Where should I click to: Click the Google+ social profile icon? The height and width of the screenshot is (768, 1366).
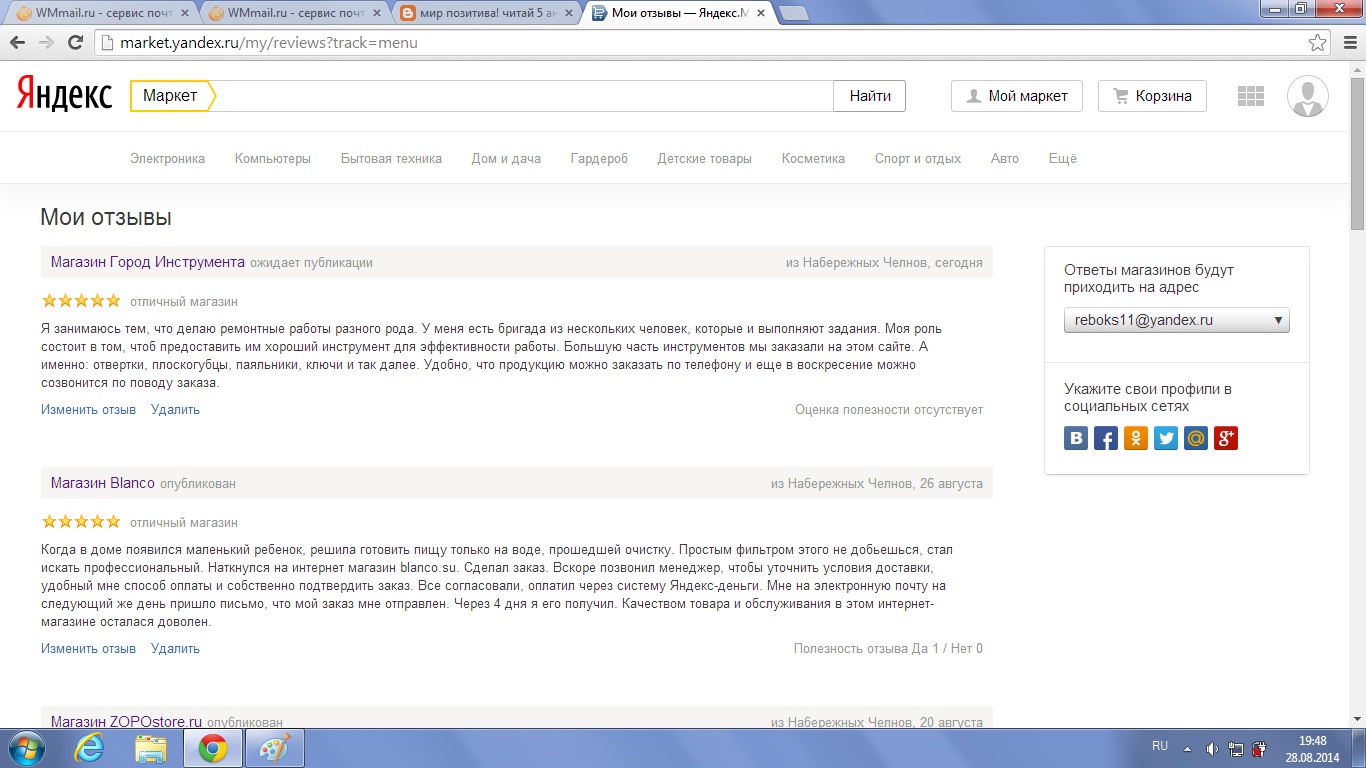pyautogui.click(x=1226, y=438)
